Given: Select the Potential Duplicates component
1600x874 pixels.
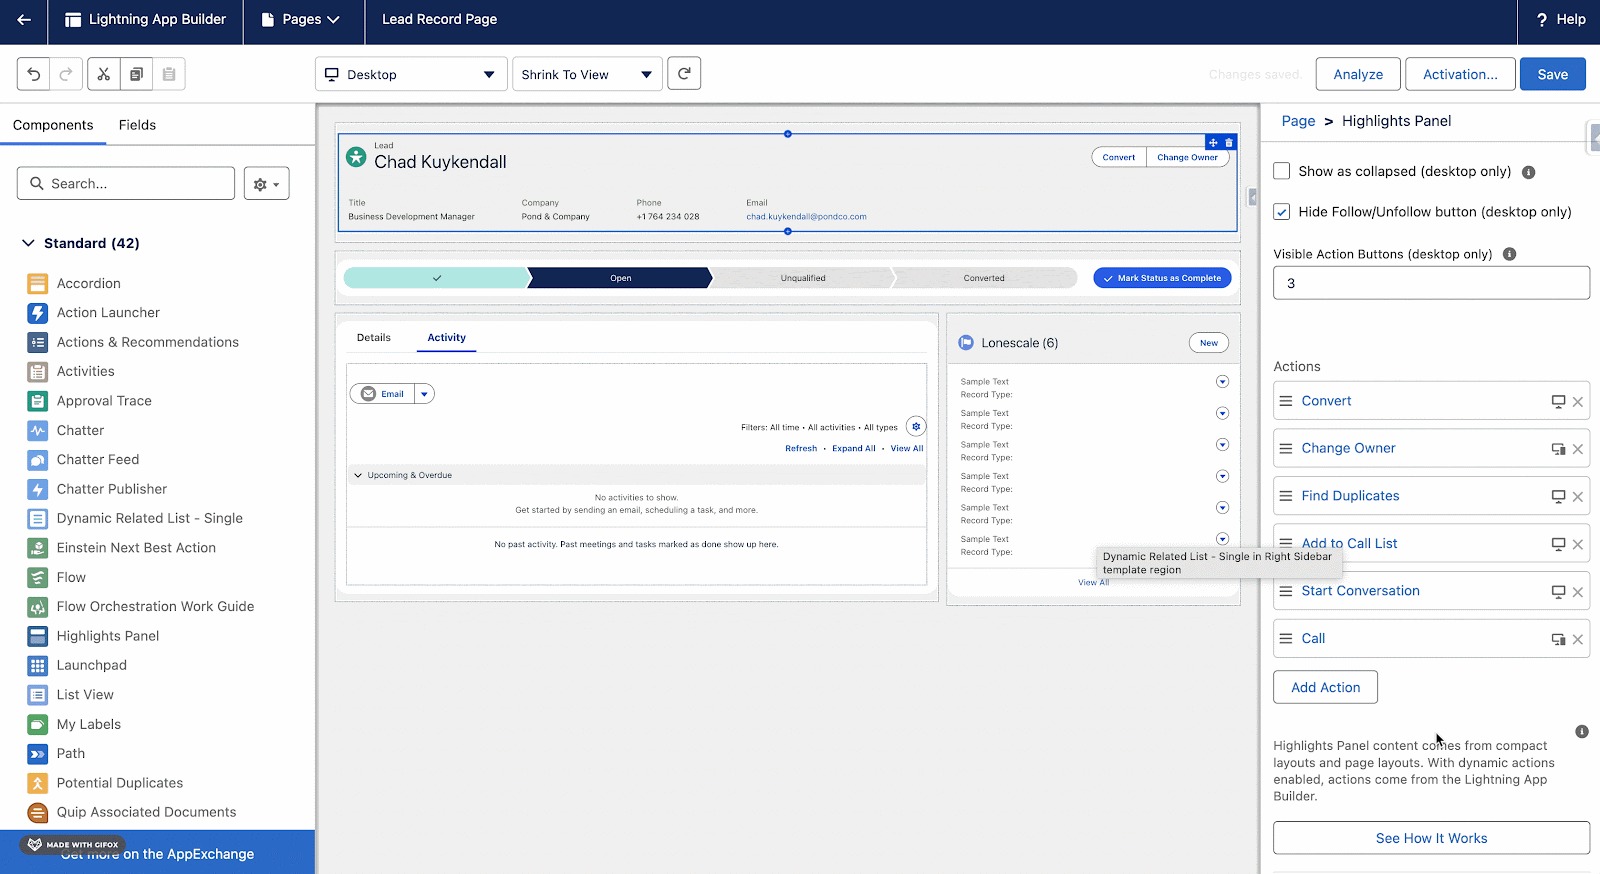Looking at the screenshot, I should pyautogui.click(x=119, y=783).
